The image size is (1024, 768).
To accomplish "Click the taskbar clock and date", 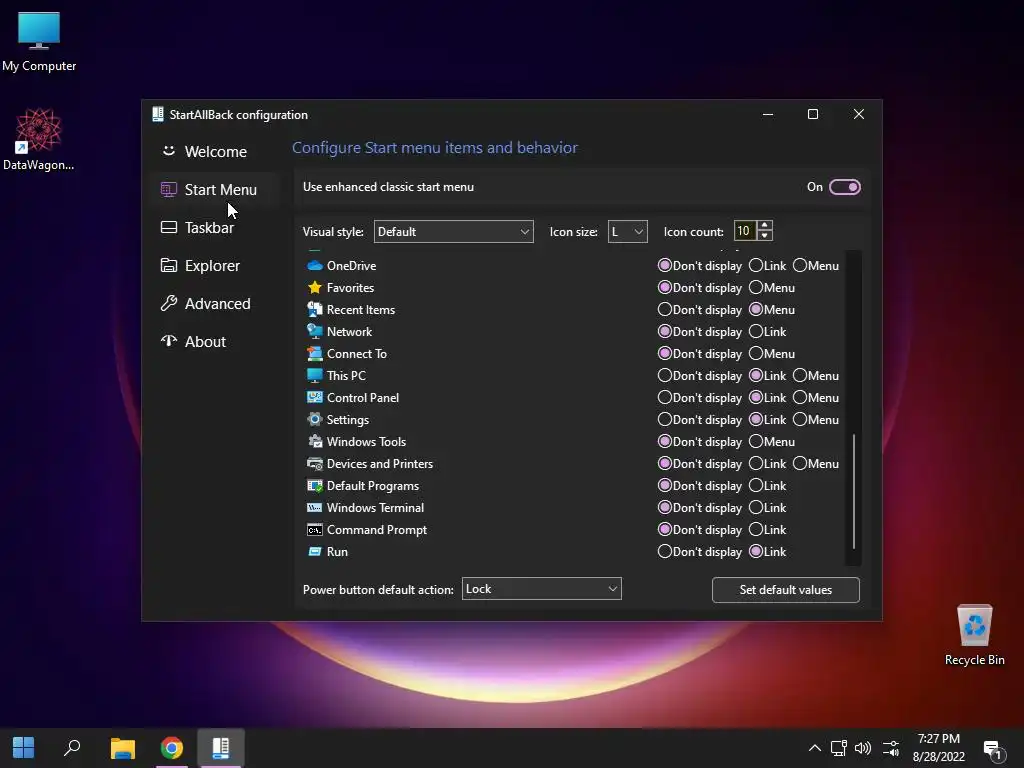I will tap(938, 748).
